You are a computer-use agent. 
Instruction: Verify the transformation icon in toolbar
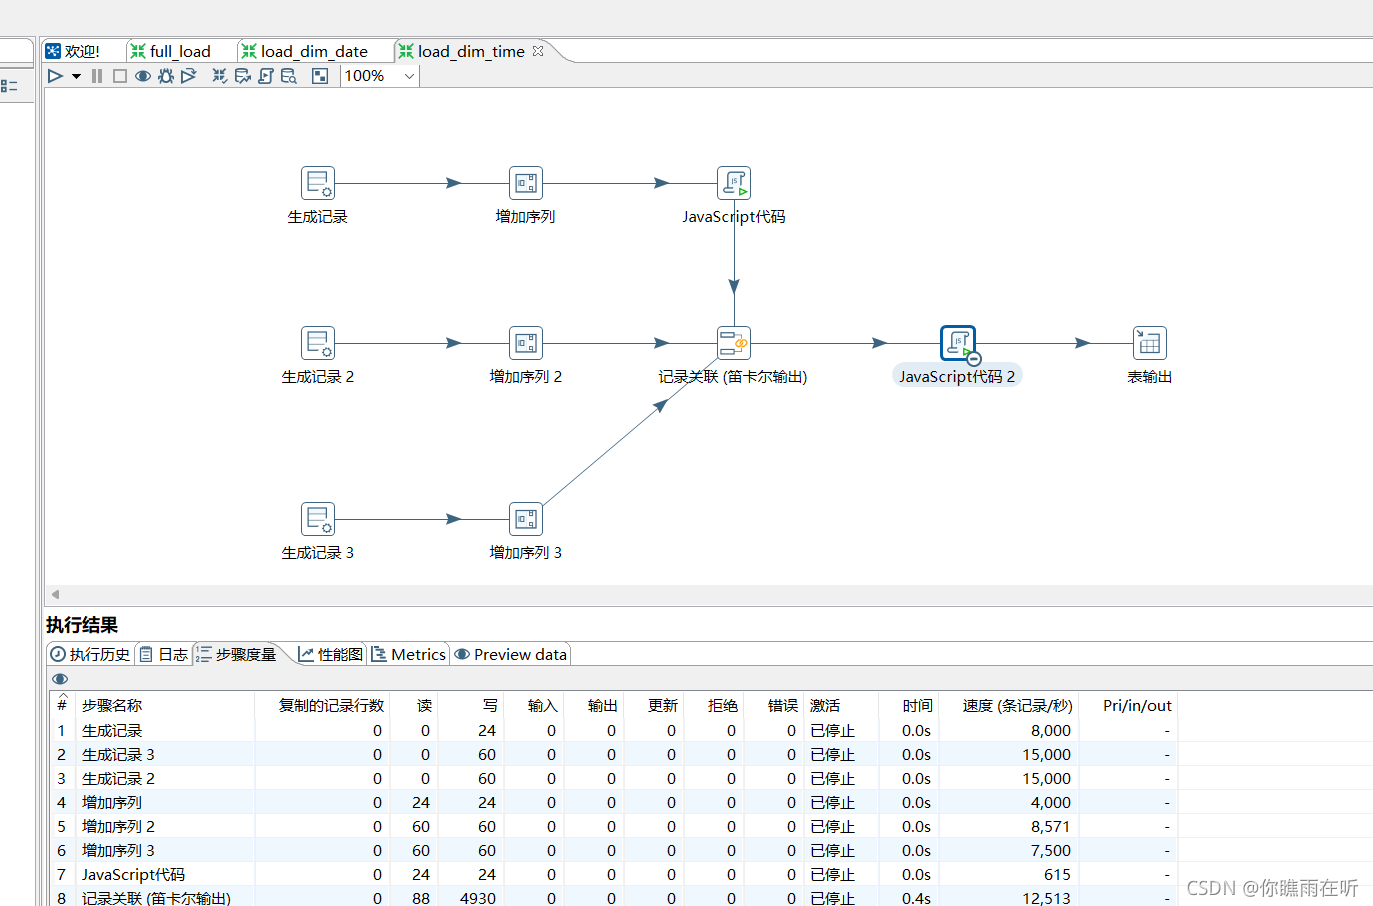pyautogui.click(x=219, y=76)
